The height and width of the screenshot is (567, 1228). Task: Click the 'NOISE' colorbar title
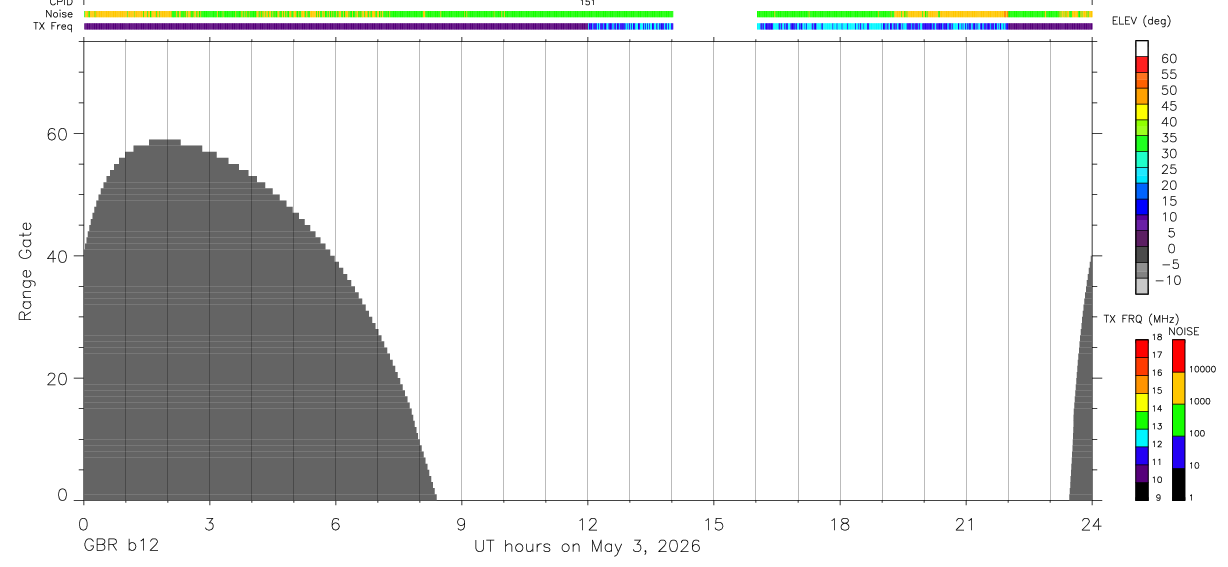[1183, 331]
